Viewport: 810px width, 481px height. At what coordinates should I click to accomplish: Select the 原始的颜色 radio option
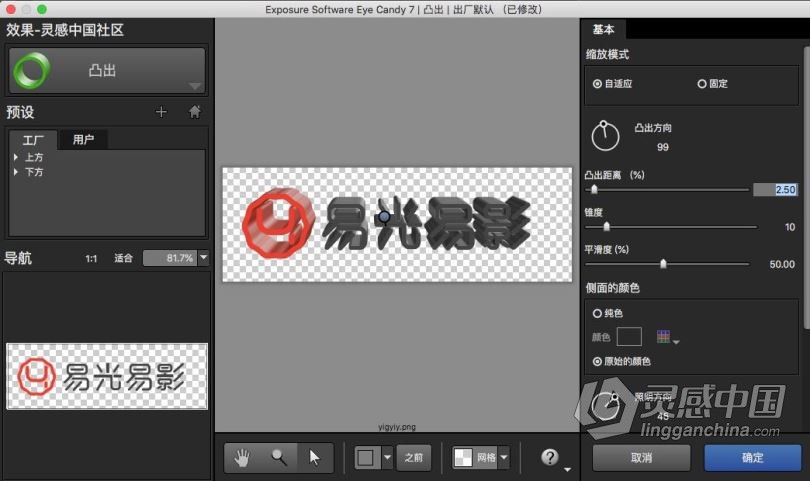tap(597, 361)
